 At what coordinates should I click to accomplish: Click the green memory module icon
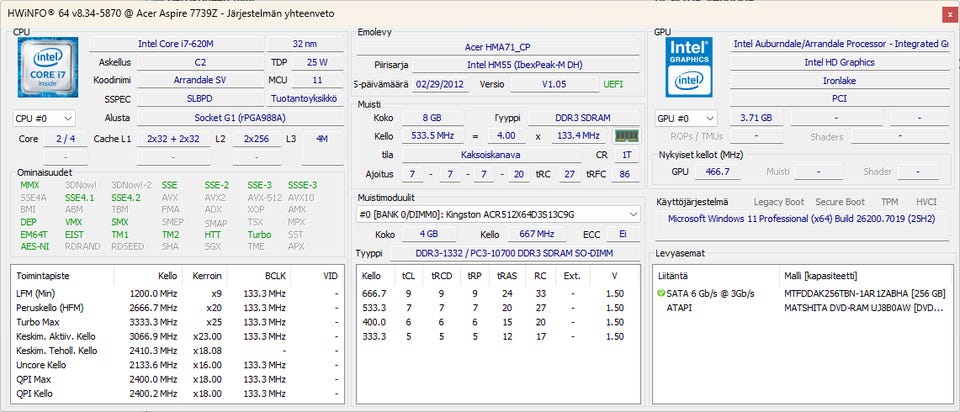[x=626, y=136]
